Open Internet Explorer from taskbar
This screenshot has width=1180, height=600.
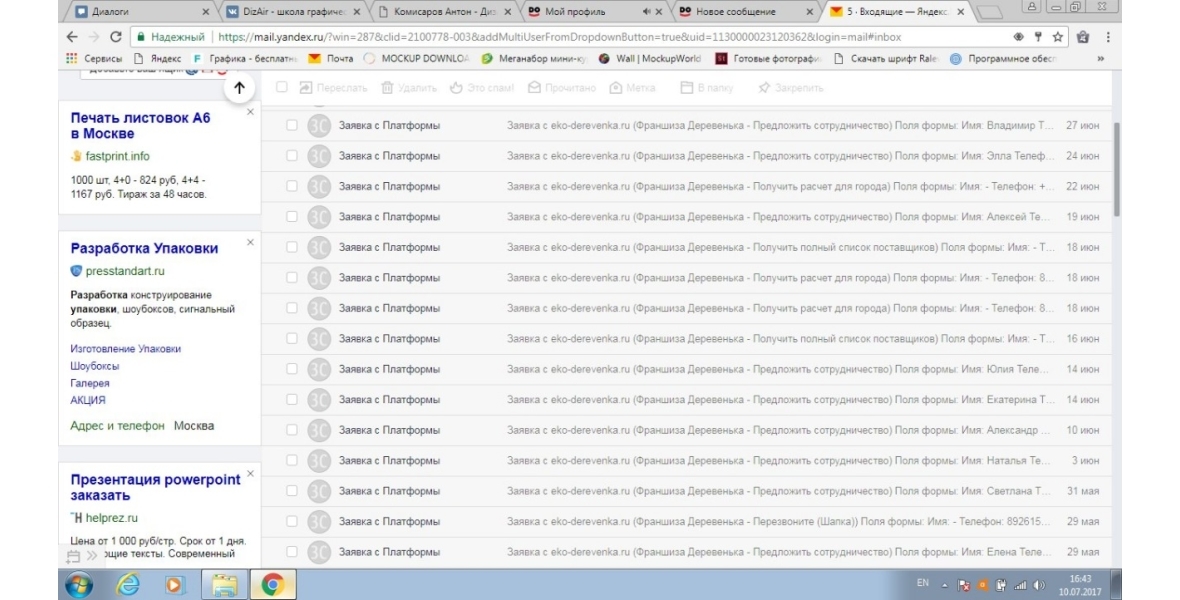[128, 585]
